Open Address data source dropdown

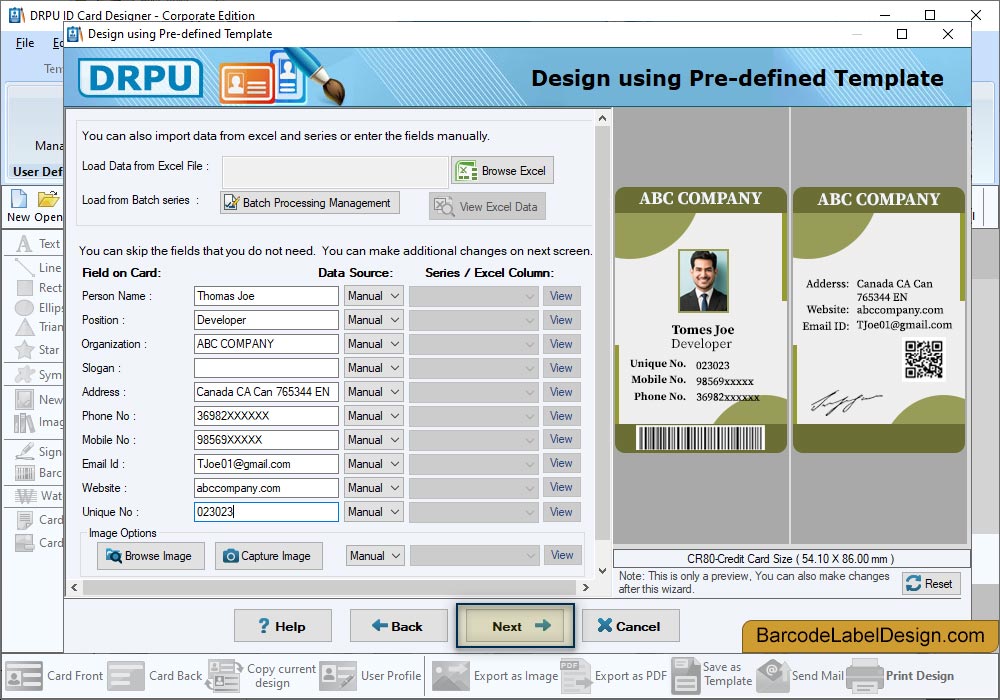tap(374, 392)
